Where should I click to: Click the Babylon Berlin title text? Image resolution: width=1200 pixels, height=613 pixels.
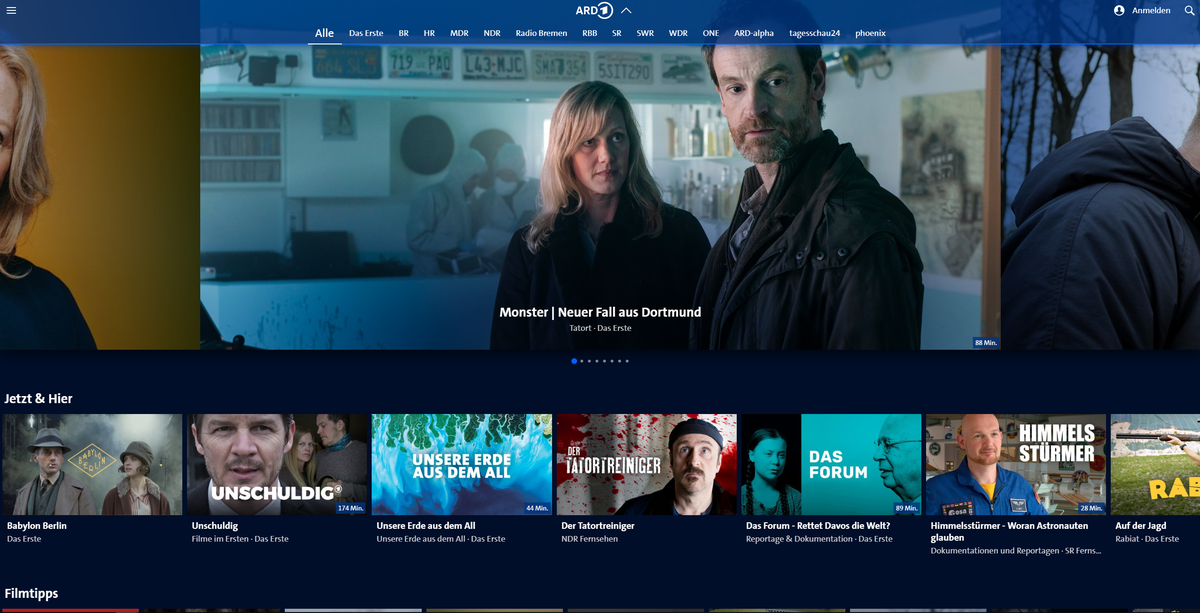click(37, 525)
